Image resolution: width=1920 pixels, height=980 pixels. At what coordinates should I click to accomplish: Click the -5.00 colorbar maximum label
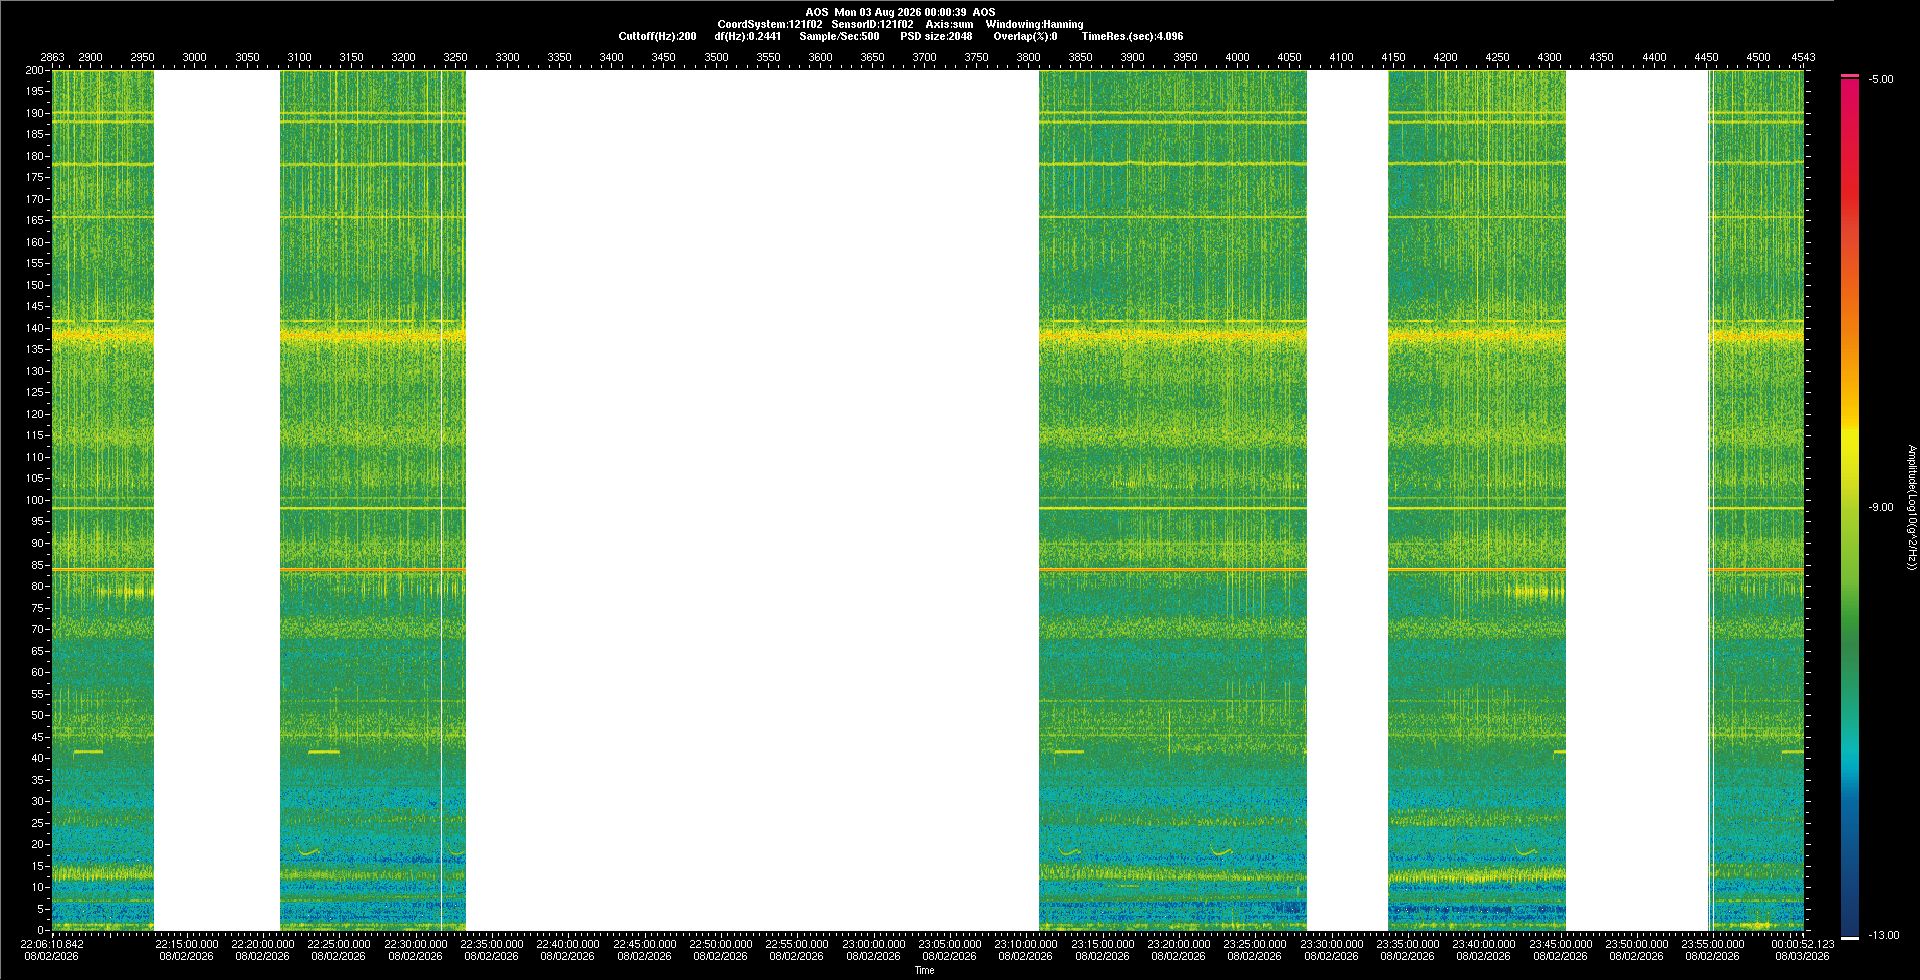pyautogui.click(x=1882, y=79)
